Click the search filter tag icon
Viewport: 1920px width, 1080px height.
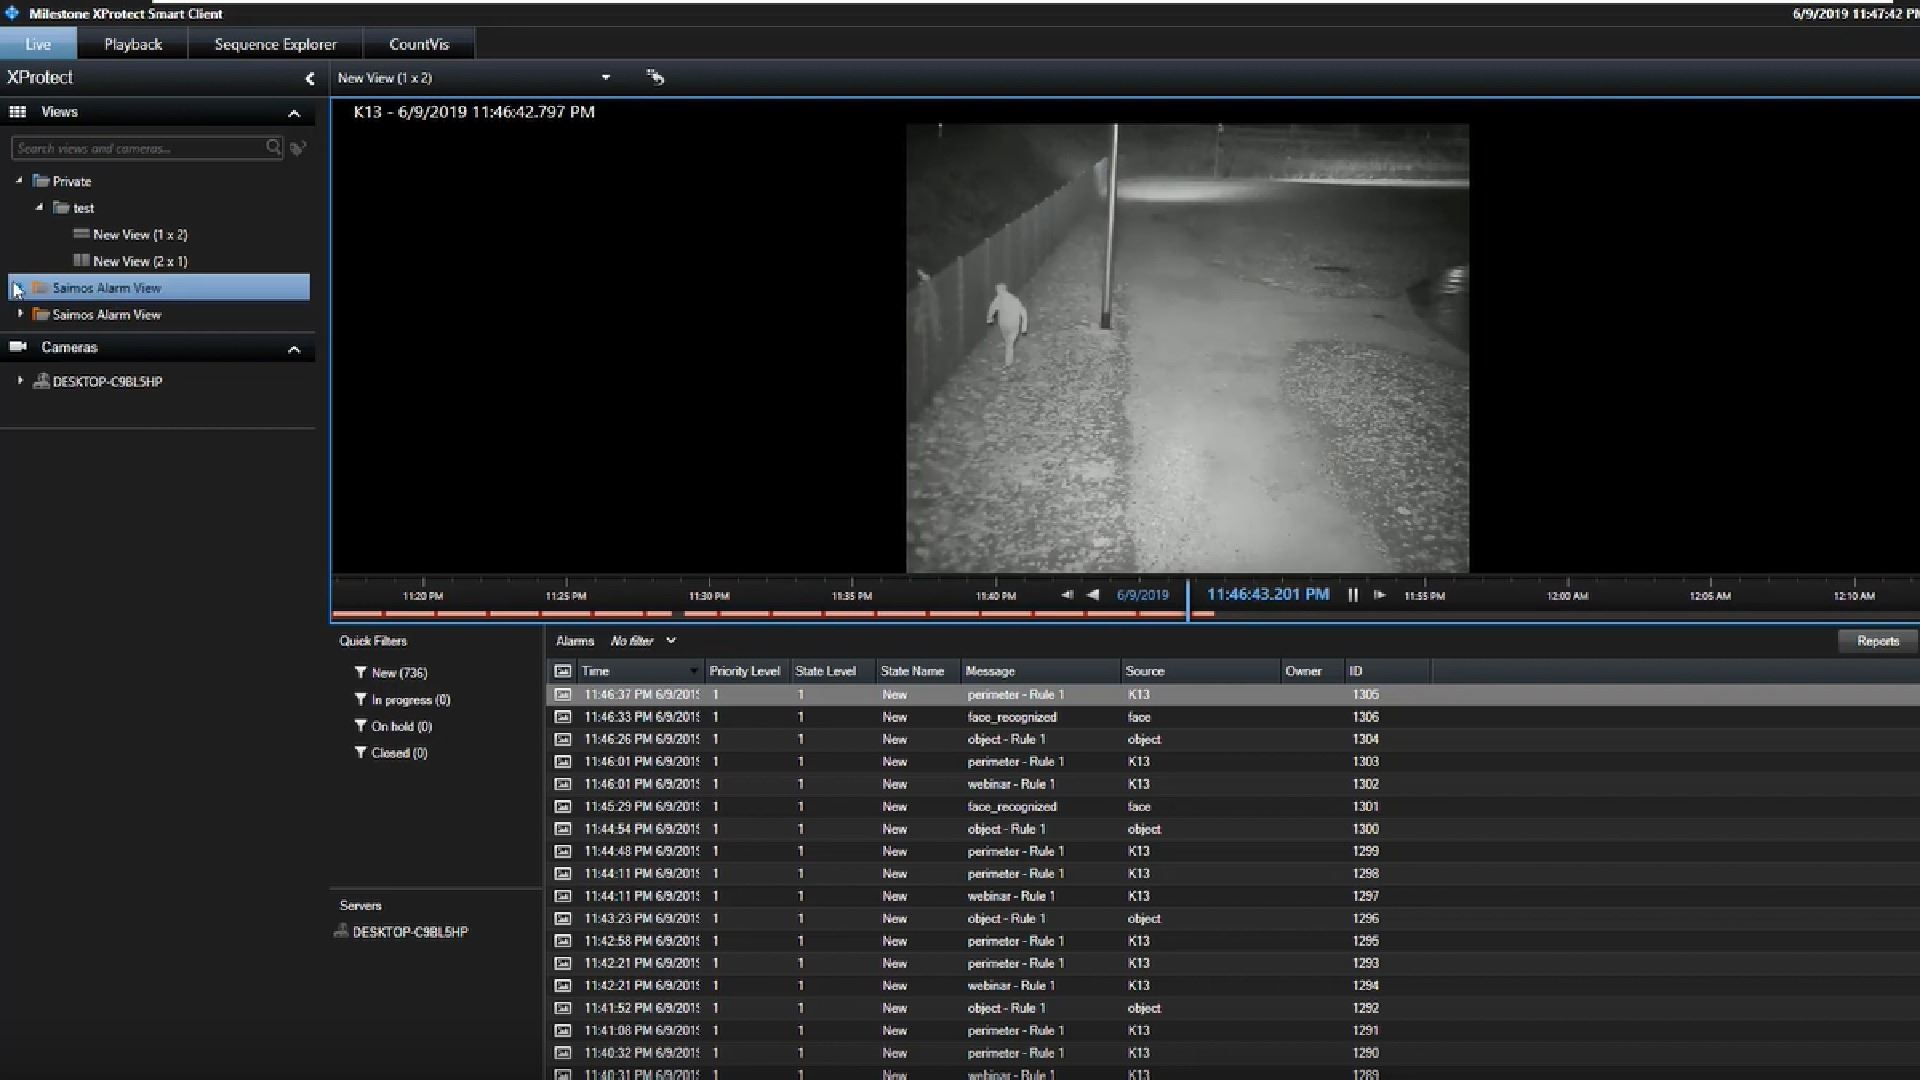tap(298, 148)
